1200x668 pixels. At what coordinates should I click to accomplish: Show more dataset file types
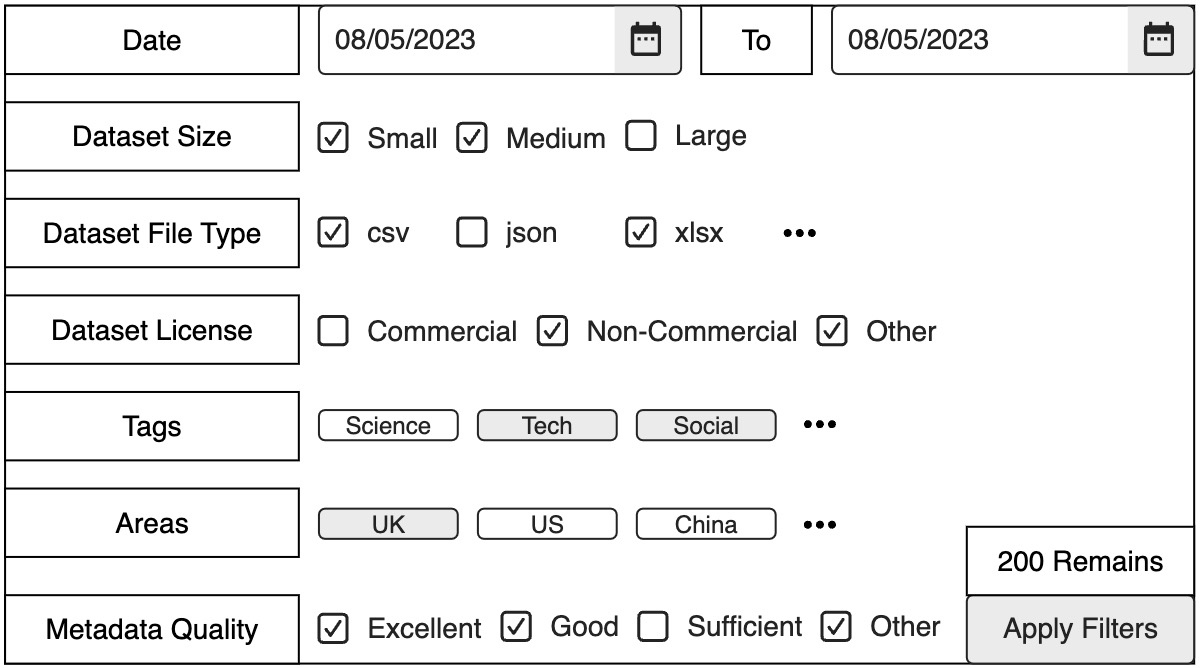[x=799, y=234]
